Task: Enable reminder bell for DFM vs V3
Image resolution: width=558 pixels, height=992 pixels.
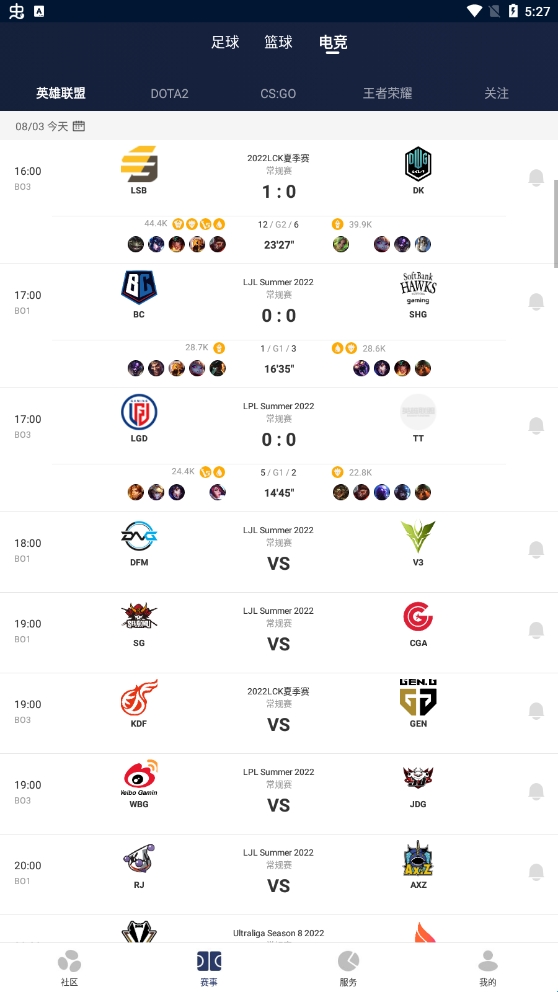Action: [x=536, y=550]
